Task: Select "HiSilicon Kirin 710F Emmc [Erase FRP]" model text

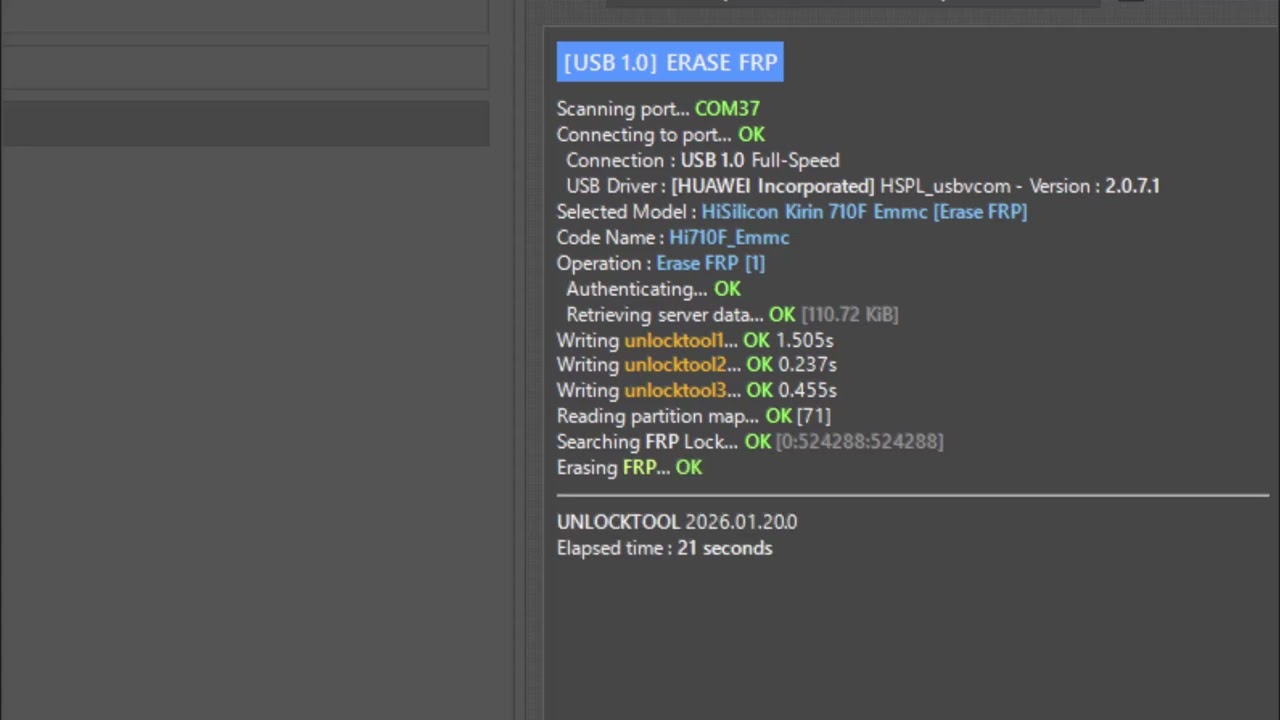Action: pyautogui.click(x=864, y=212)
